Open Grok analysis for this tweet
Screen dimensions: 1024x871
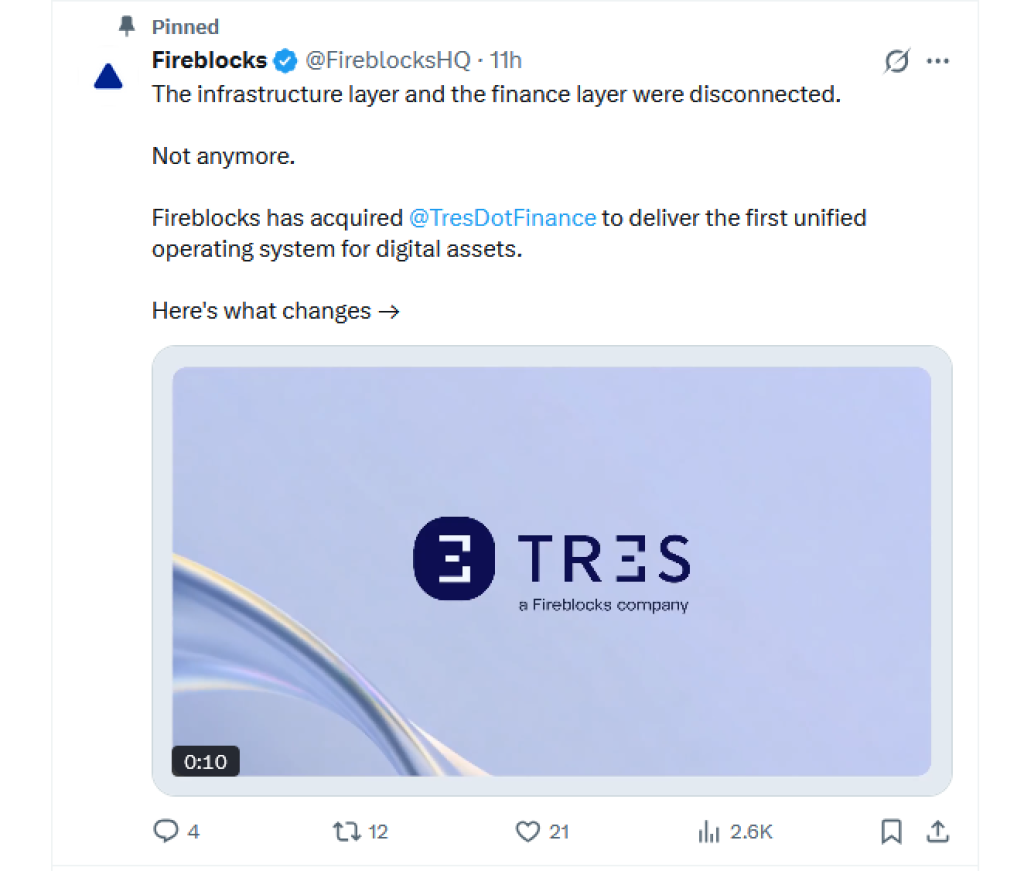896,61
